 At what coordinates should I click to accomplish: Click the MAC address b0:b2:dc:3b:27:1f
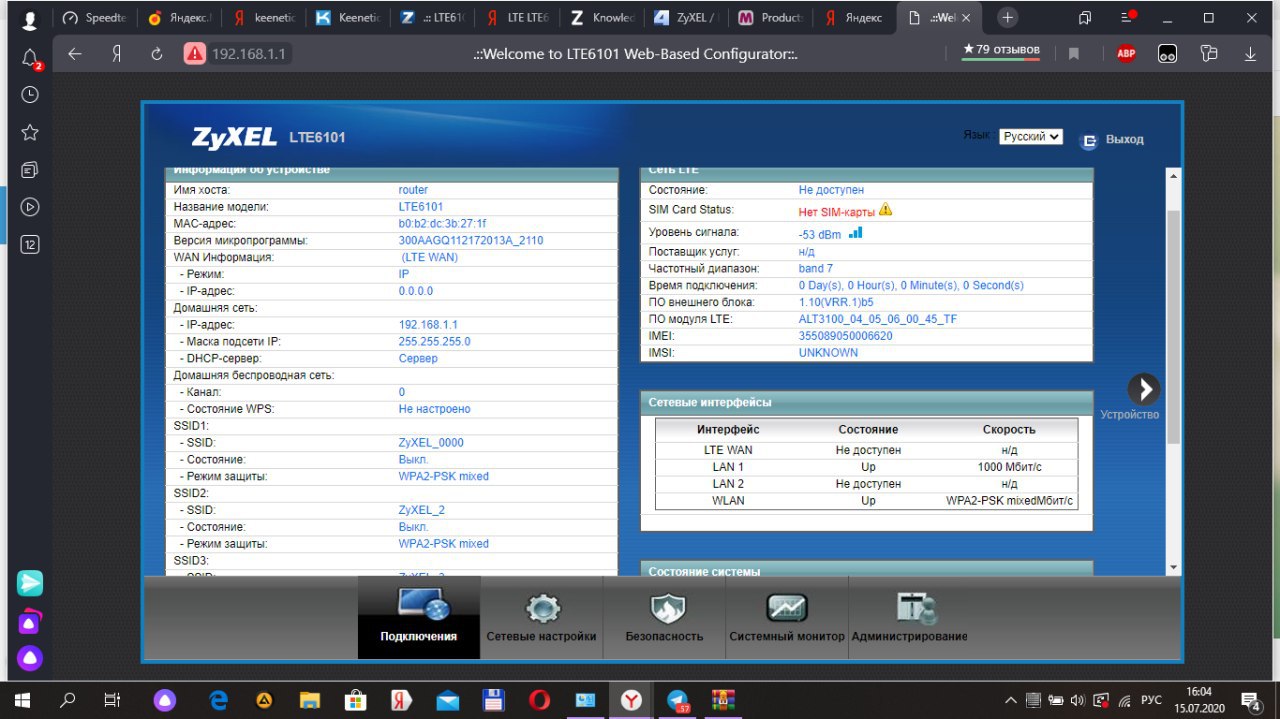[x=442, y=224]
